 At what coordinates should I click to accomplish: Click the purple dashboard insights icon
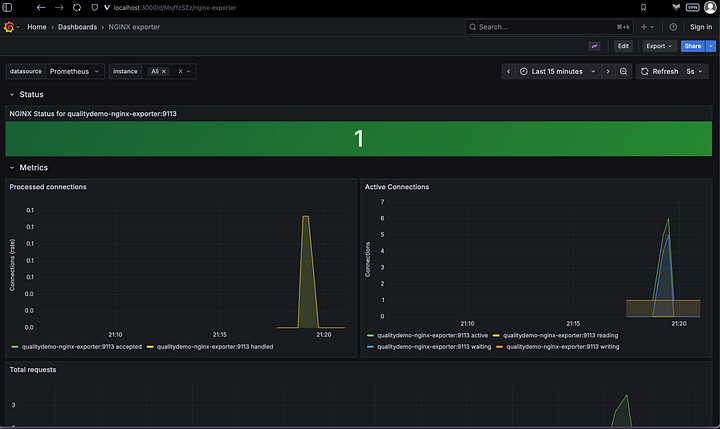tap(594, 46)
